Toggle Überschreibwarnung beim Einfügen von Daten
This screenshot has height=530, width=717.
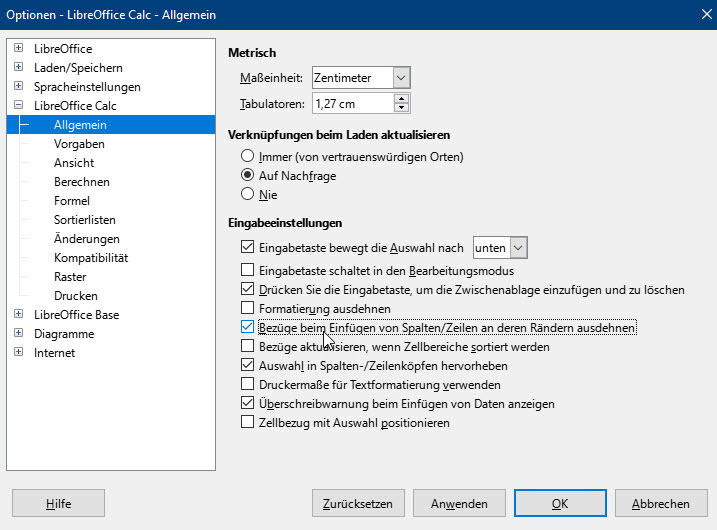point(247,403)
